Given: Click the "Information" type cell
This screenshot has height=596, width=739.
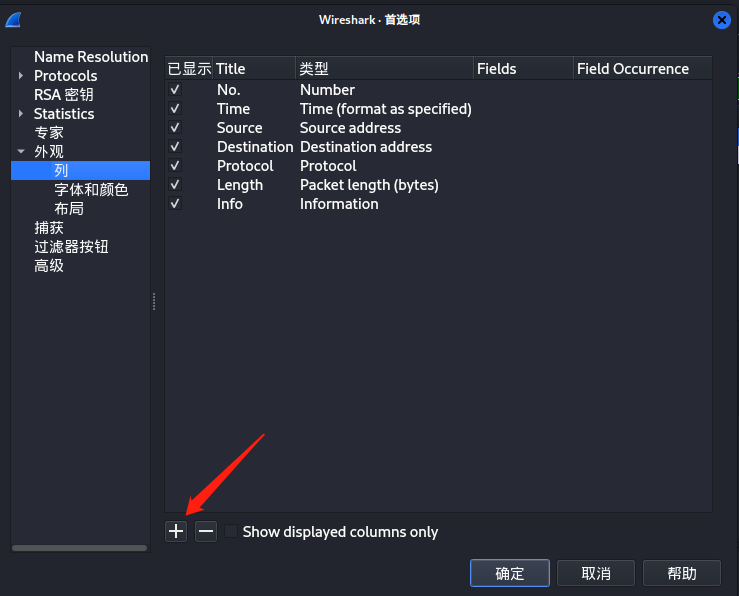Looking at the screenshot, I should 339,204.
